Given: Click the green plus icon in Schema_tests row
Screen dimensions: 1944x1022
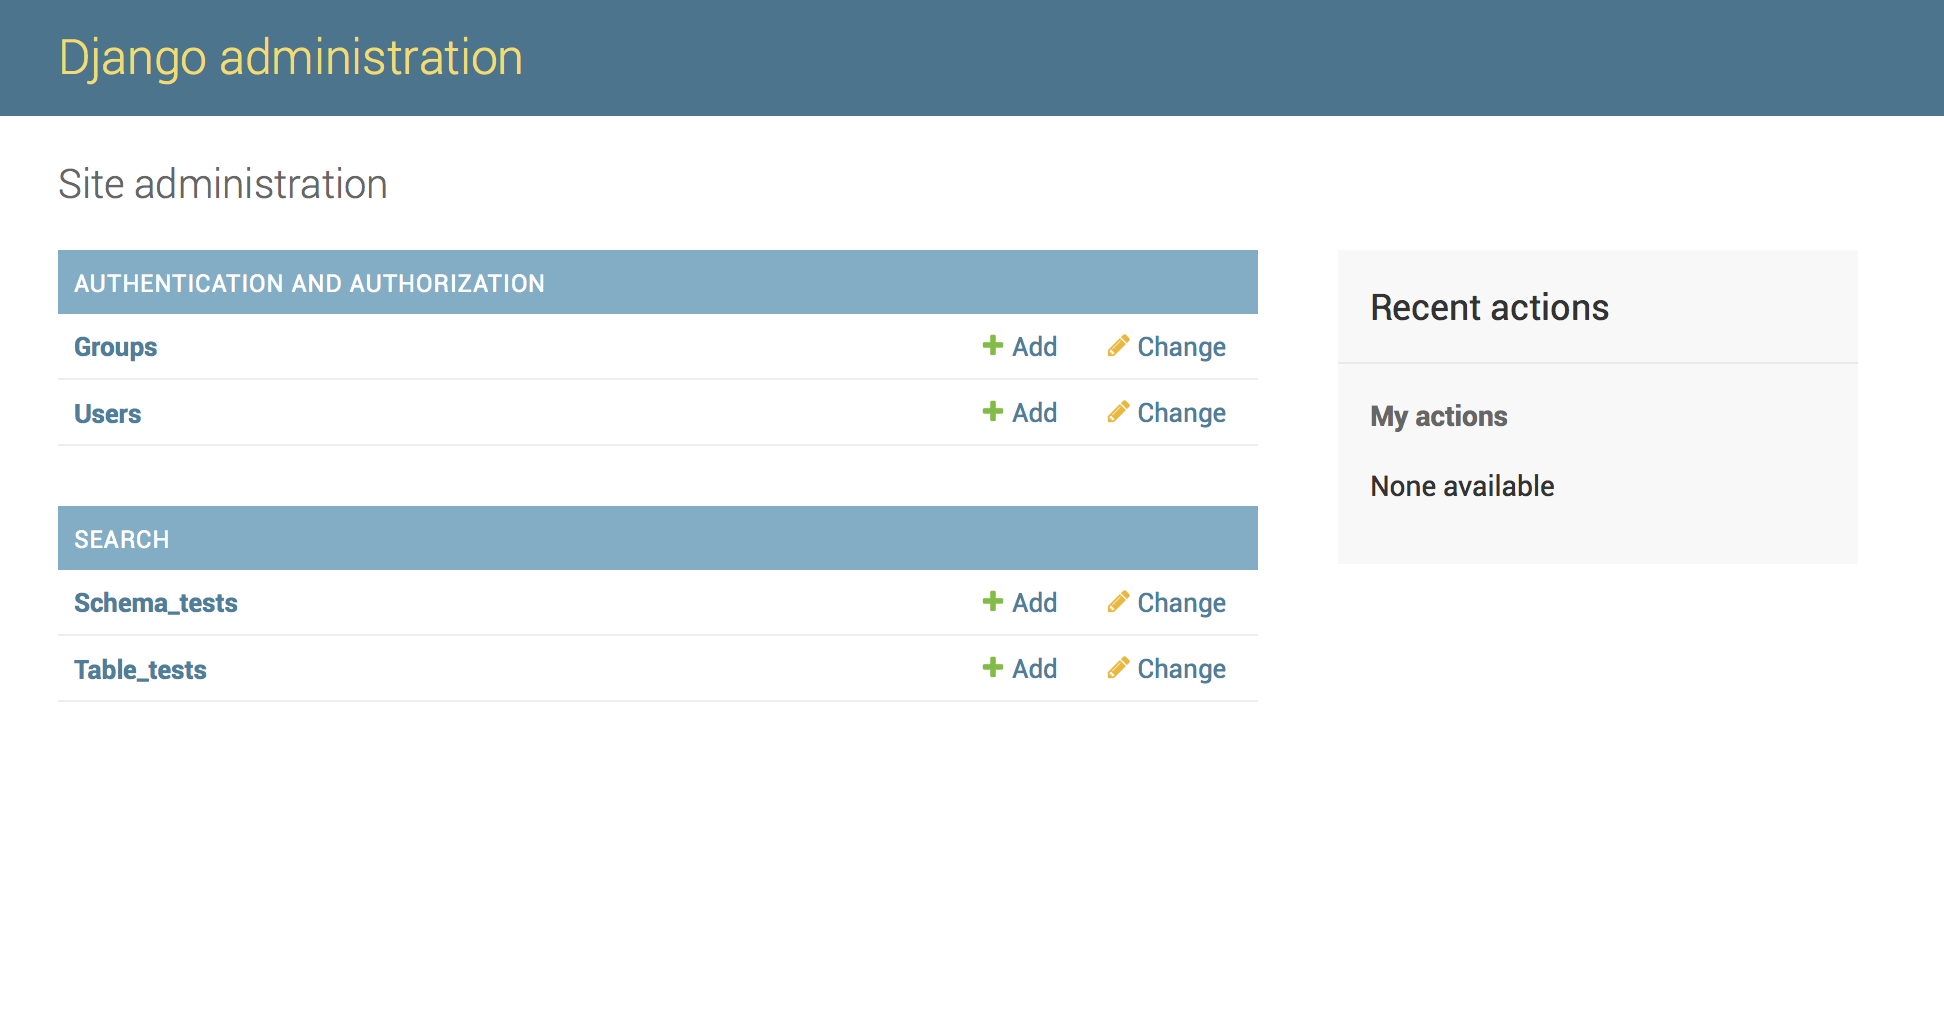Looking at the screenshot, I should (992, 601).
